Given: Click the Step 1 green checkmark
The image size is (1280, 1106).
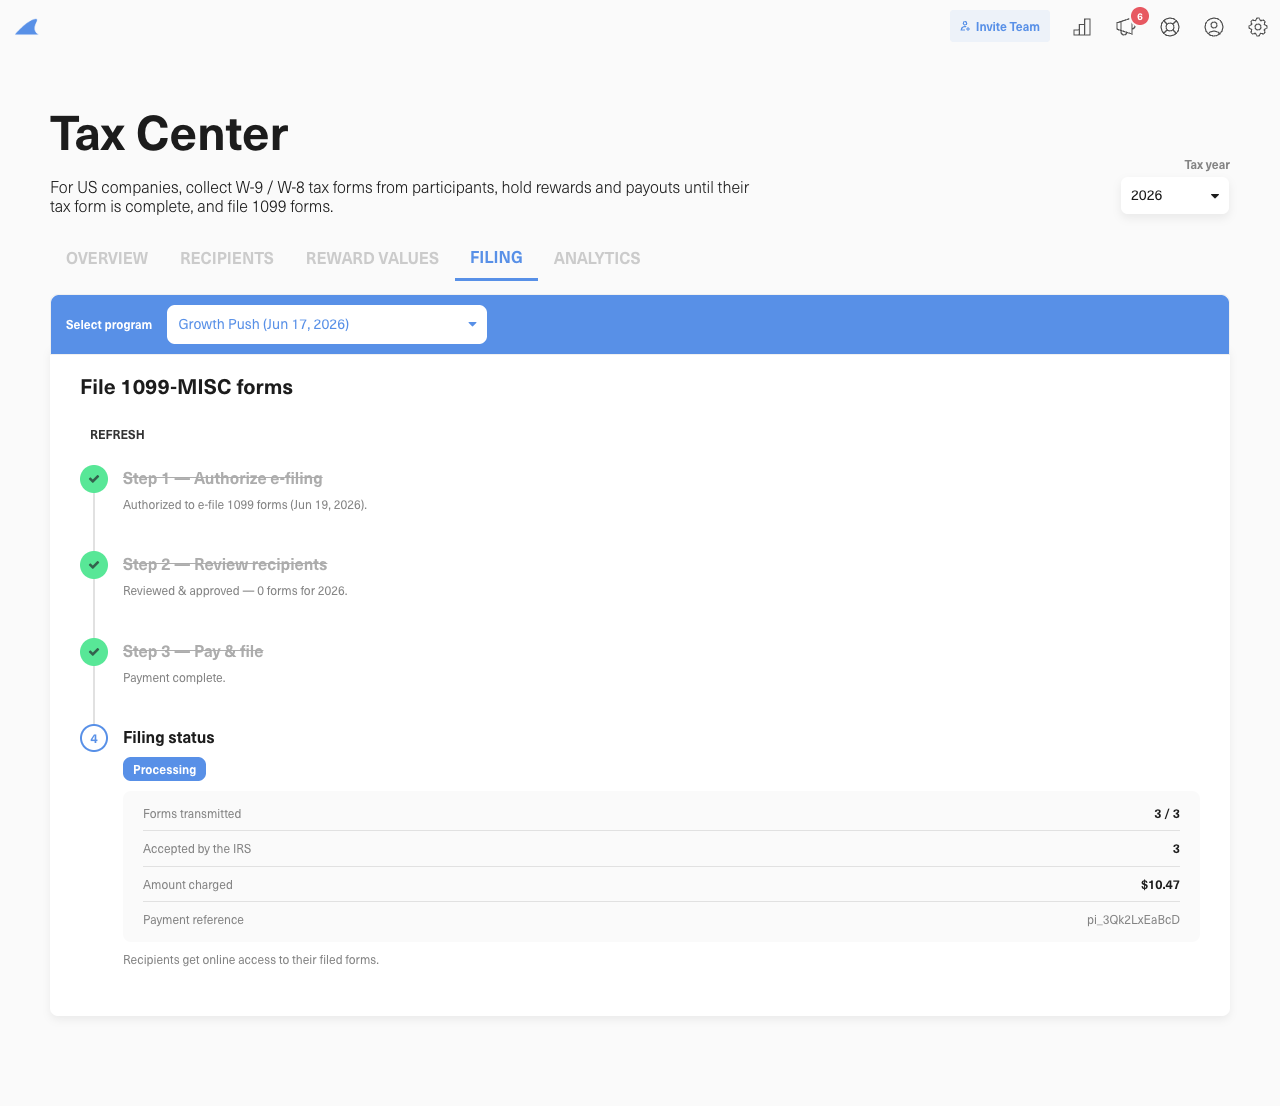Looking at the screenshot, I should coord(94,479).
